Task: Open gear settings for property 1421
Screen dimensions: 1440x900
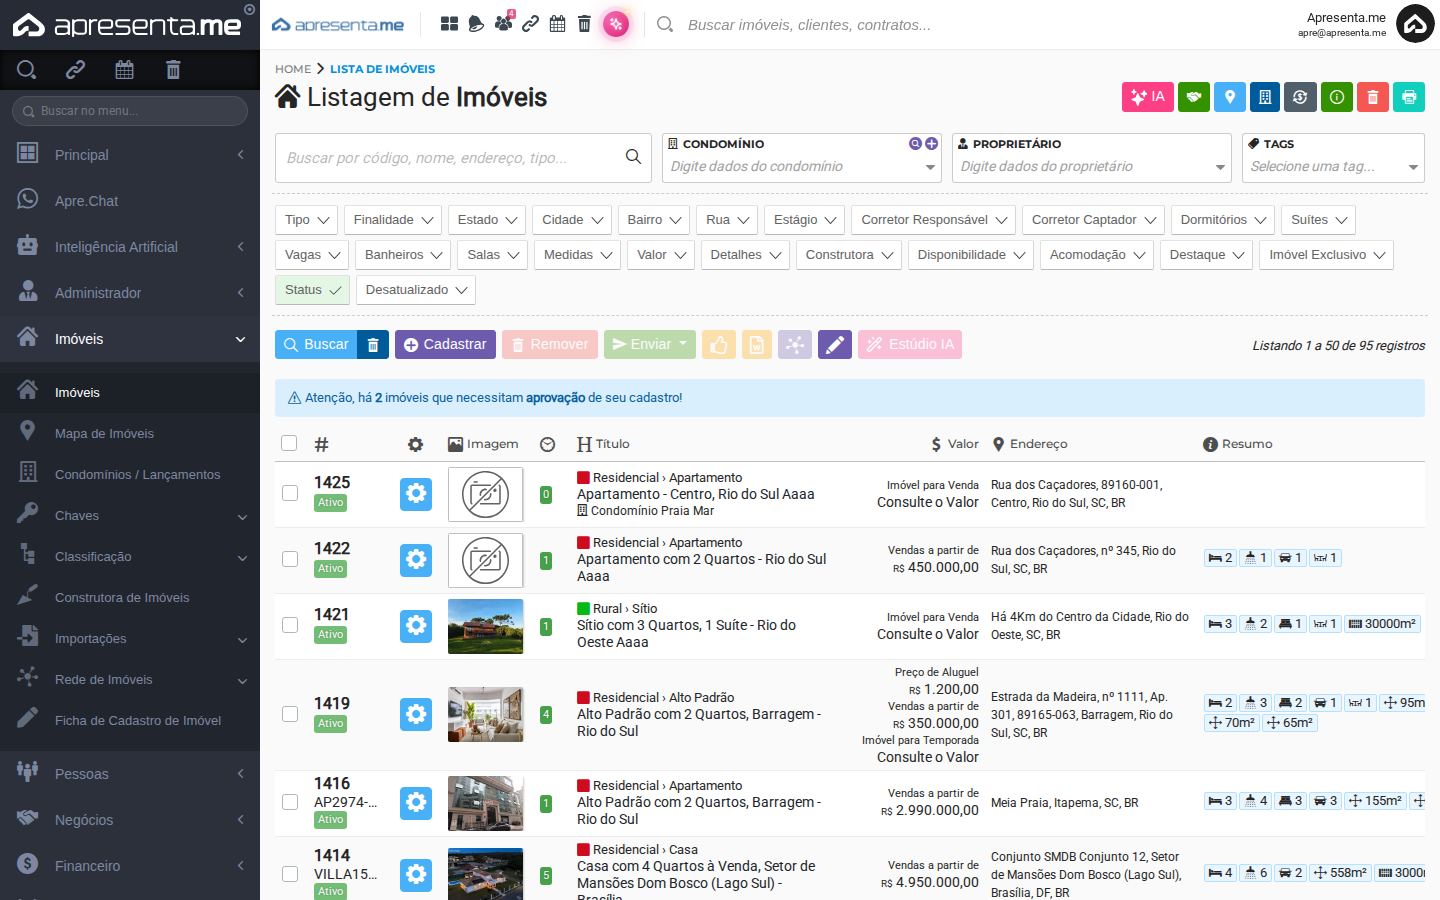Action: [416, 626]
